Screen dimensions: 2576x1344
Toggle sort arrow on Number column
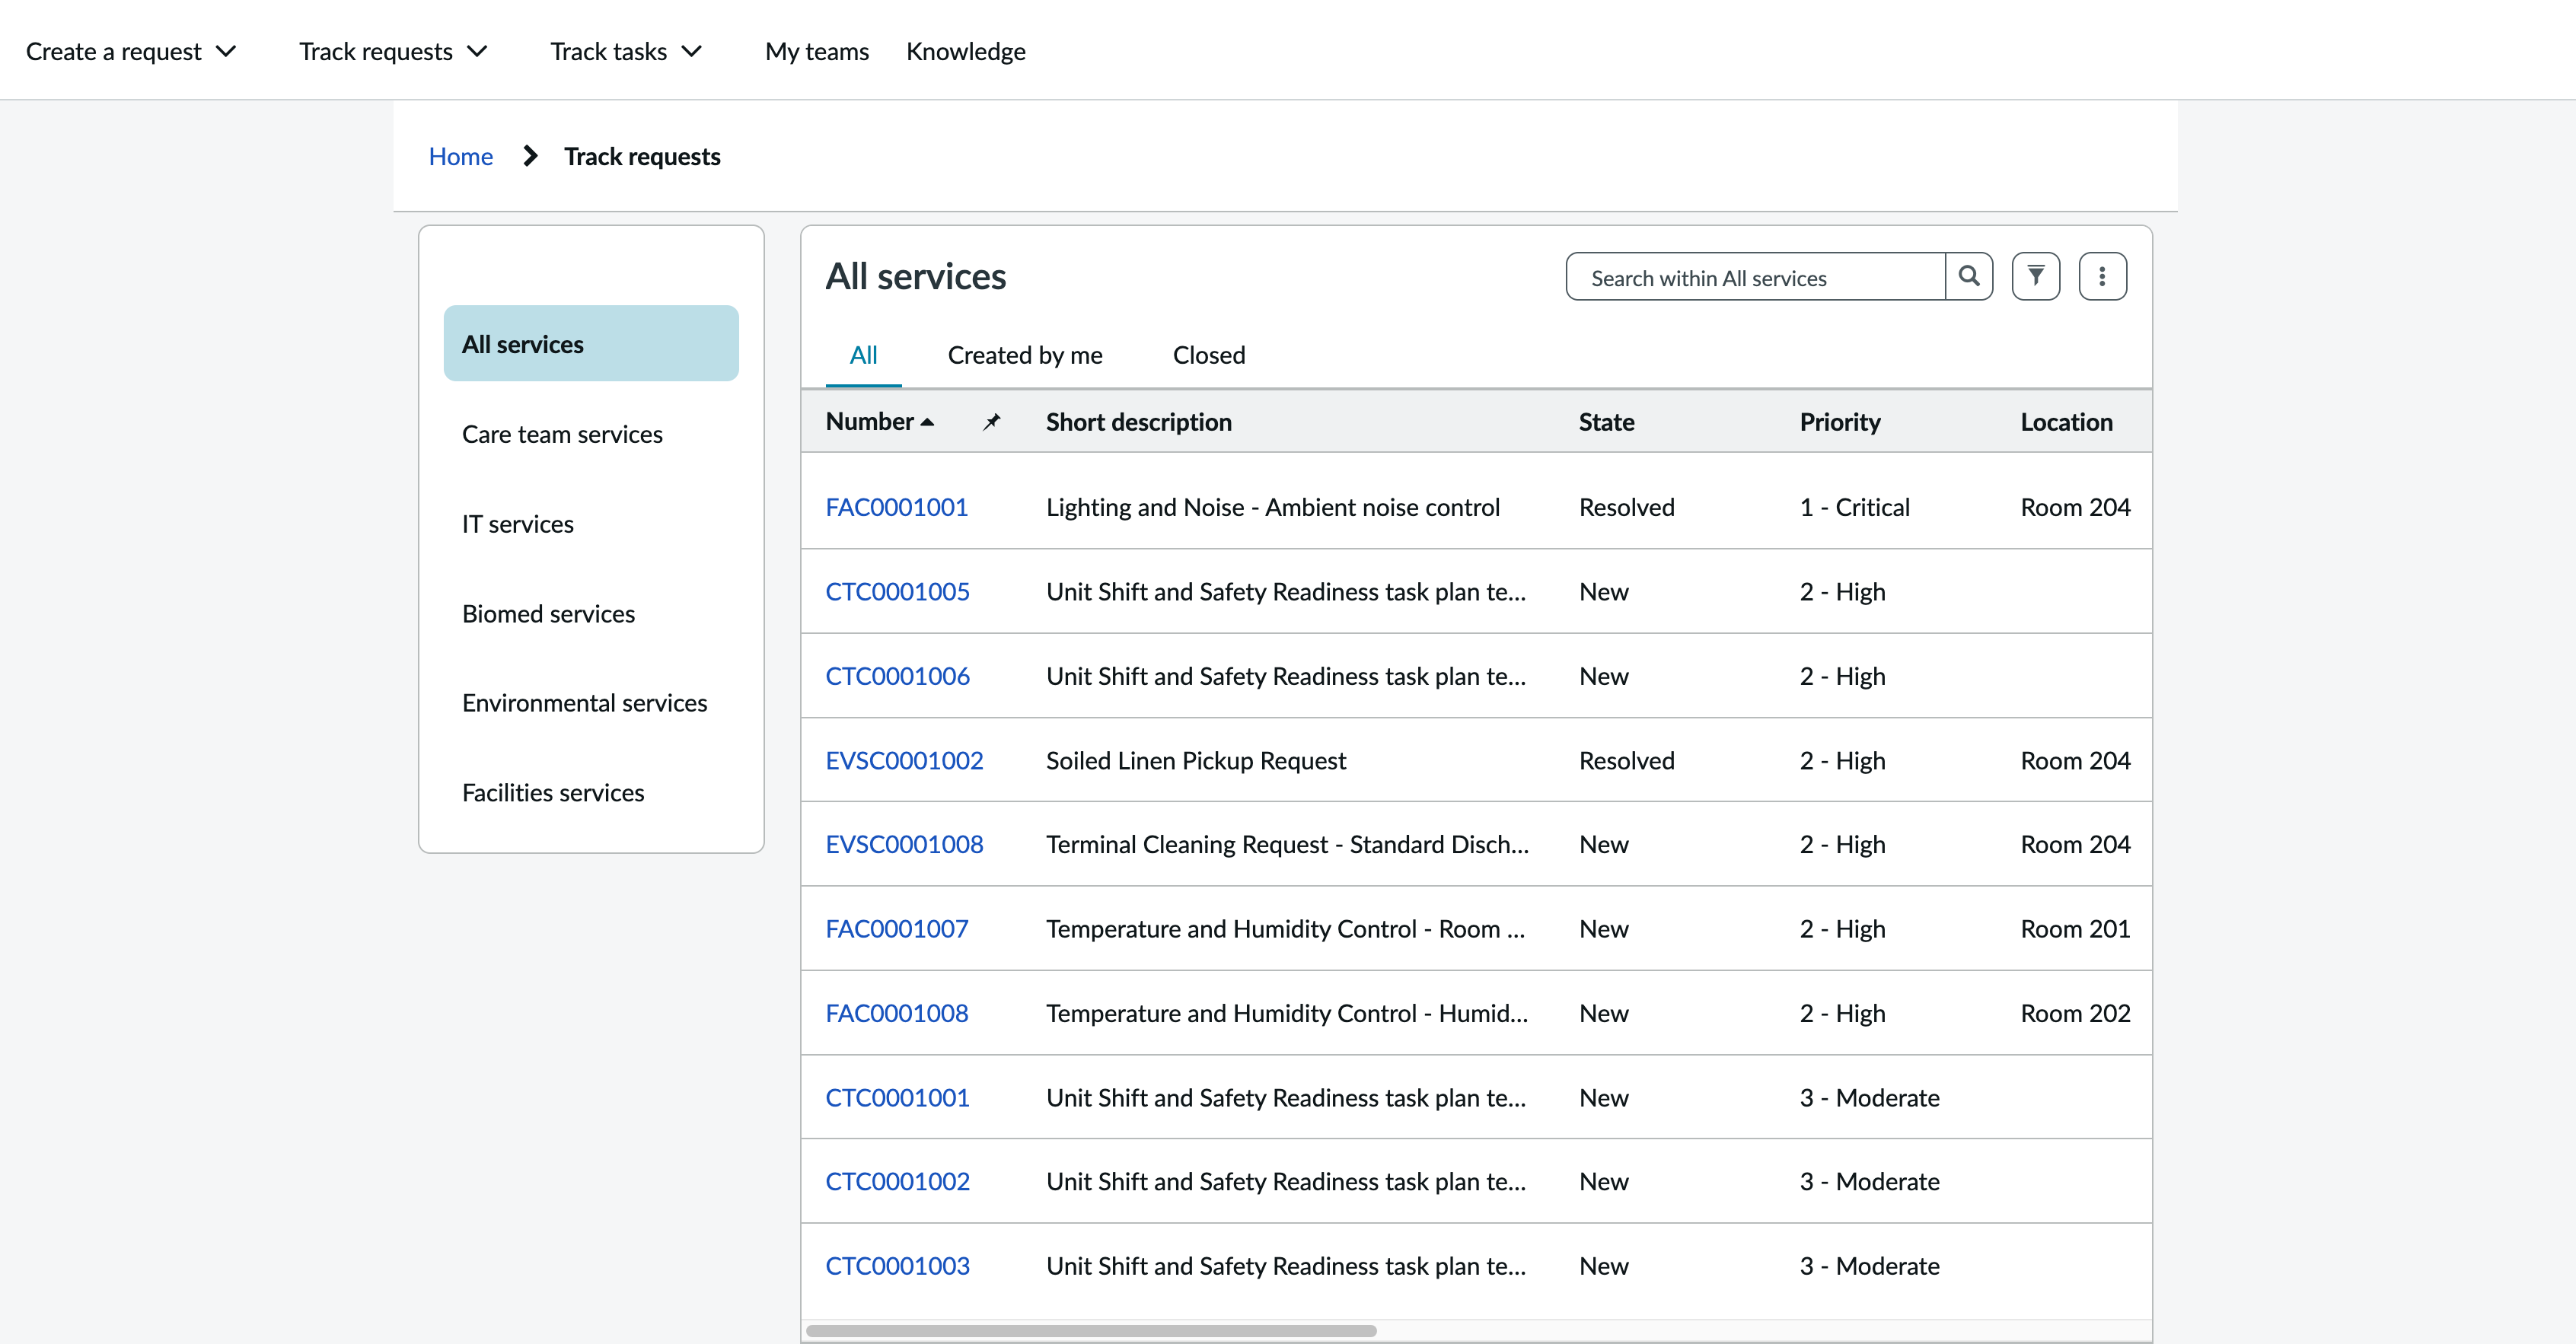click(x=927, y=422)
